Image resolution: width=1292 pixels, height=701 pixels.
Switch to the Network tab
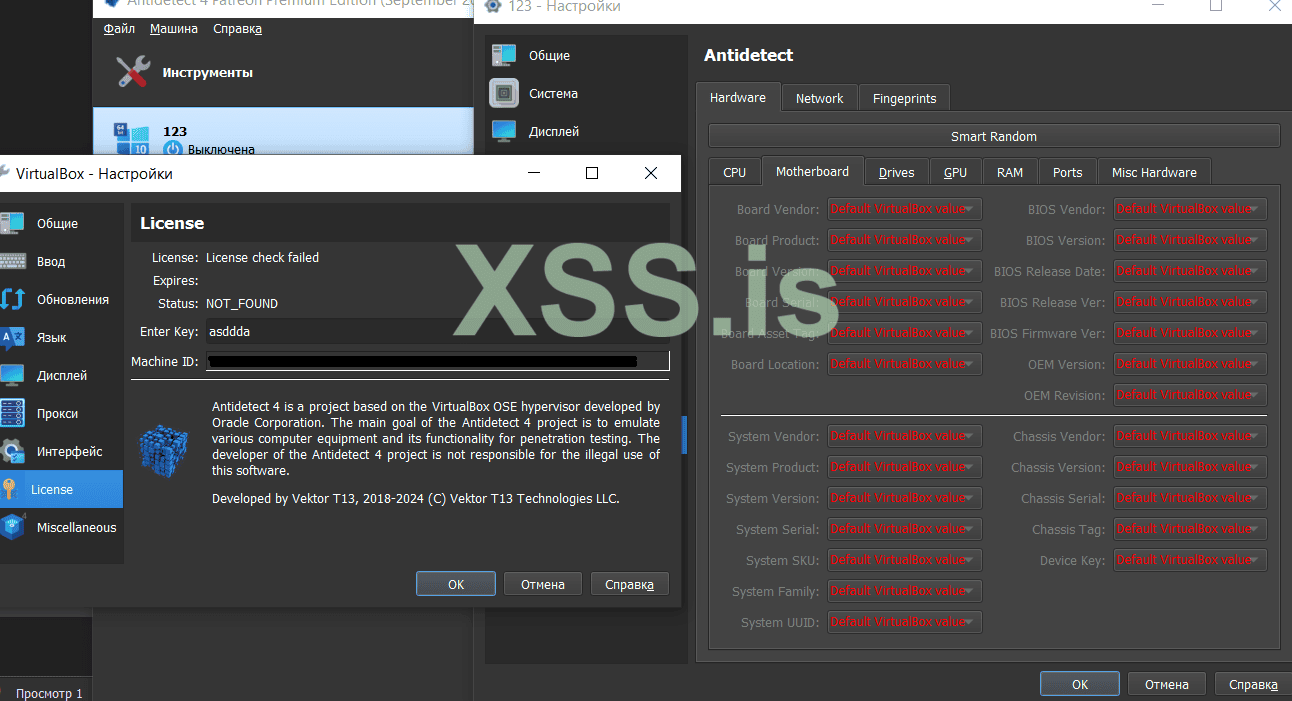(x=820, y=98)
